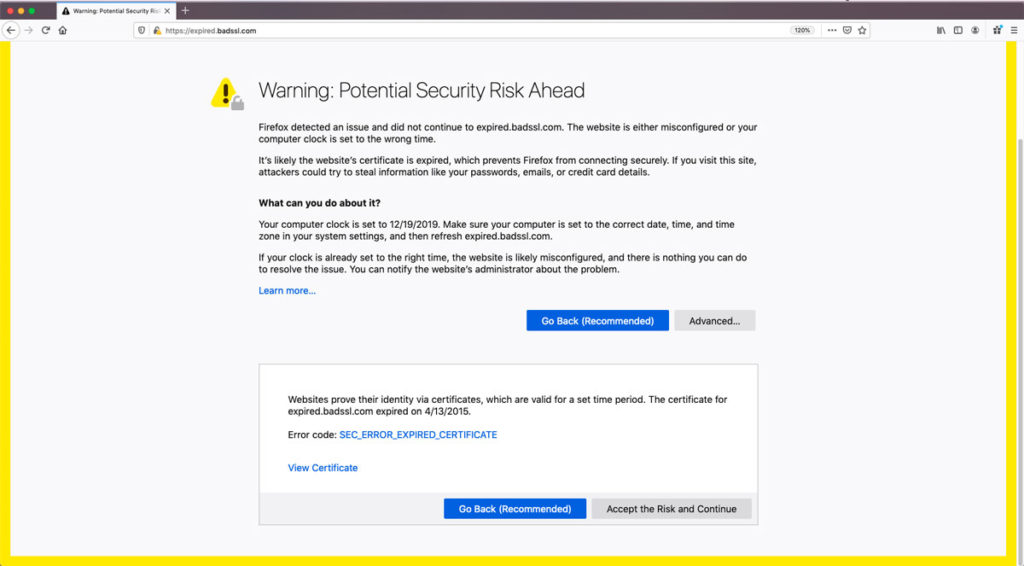Select the Warning: Potential Security Risk tab
Viewport: 1024px width, 566px height.
pyautogui.click(x=116, y=11)
